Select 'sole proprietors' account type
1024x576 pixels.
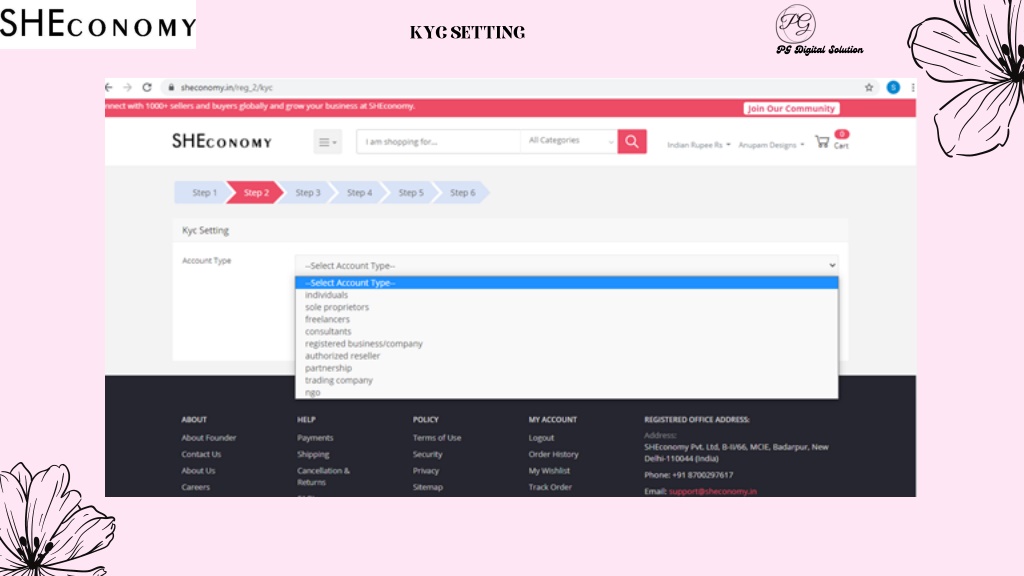click(566, 307)
